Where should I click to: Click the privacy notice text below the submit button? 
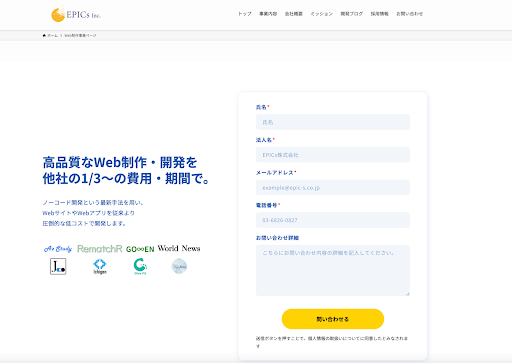332,342
